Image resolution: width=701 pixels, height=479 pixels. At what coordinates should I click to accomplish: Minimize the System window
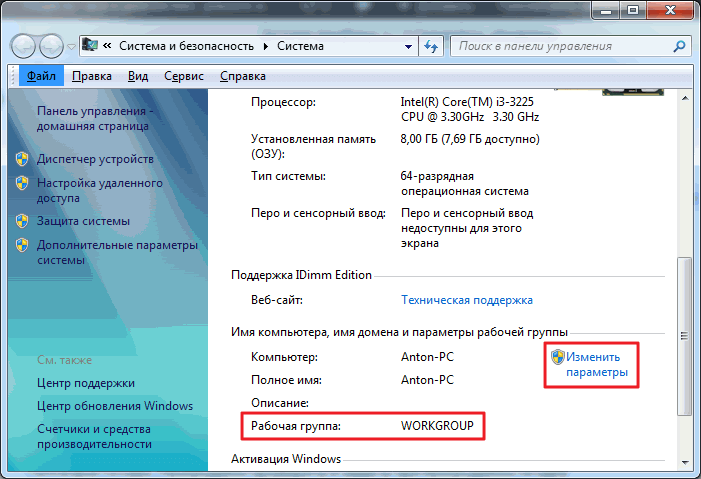(606, 10)
